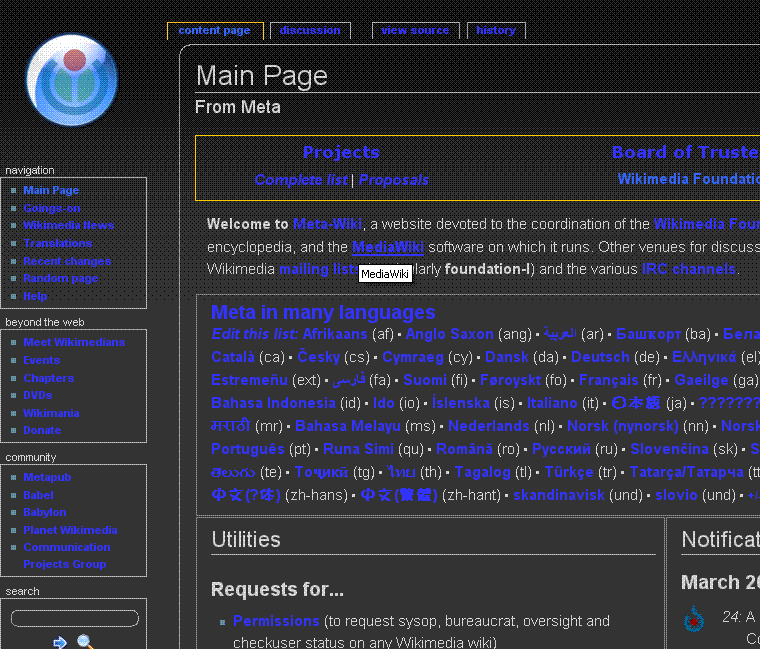The height and width of the screenshot is (649, 760).
Task: Open Help link in sidebar
Action: (x=35, y=296)
